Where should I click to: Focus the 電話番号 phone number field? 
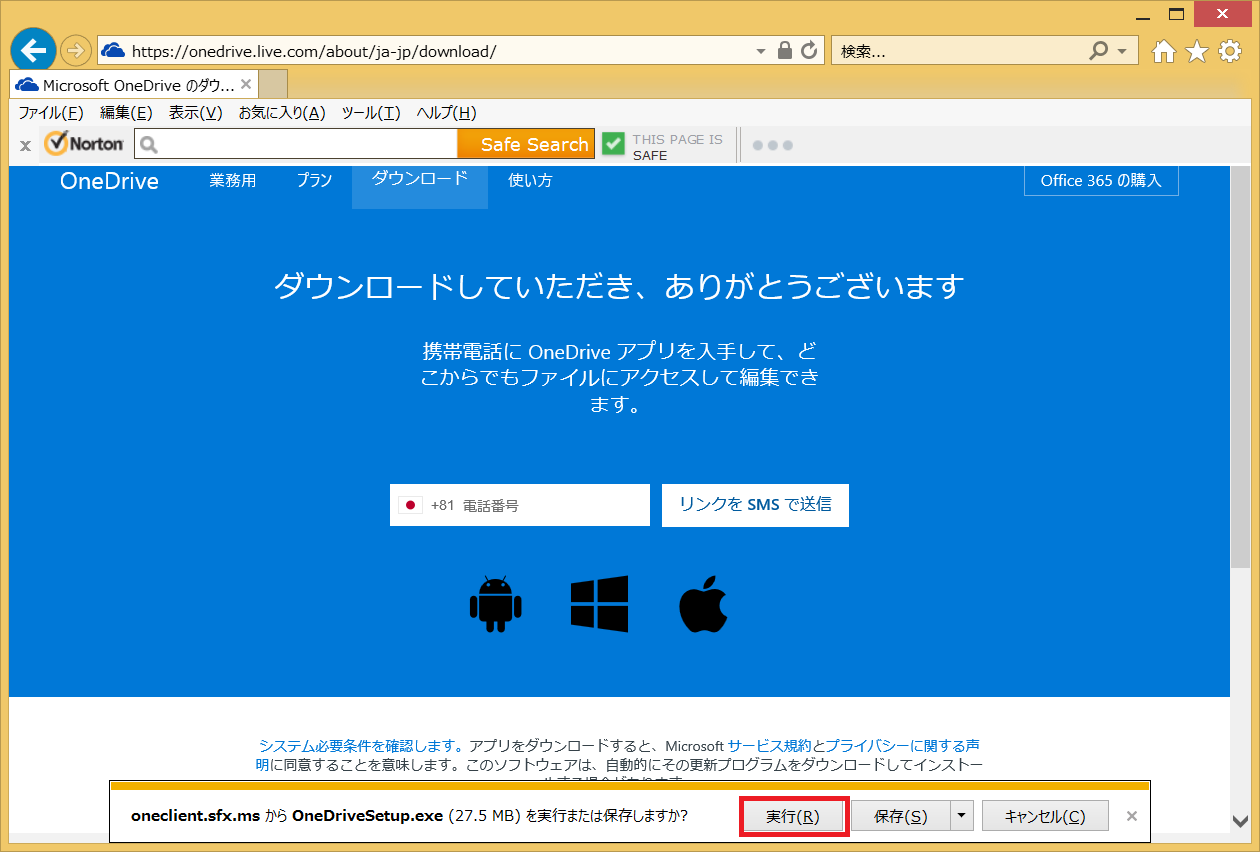click(x=520, y=505)
